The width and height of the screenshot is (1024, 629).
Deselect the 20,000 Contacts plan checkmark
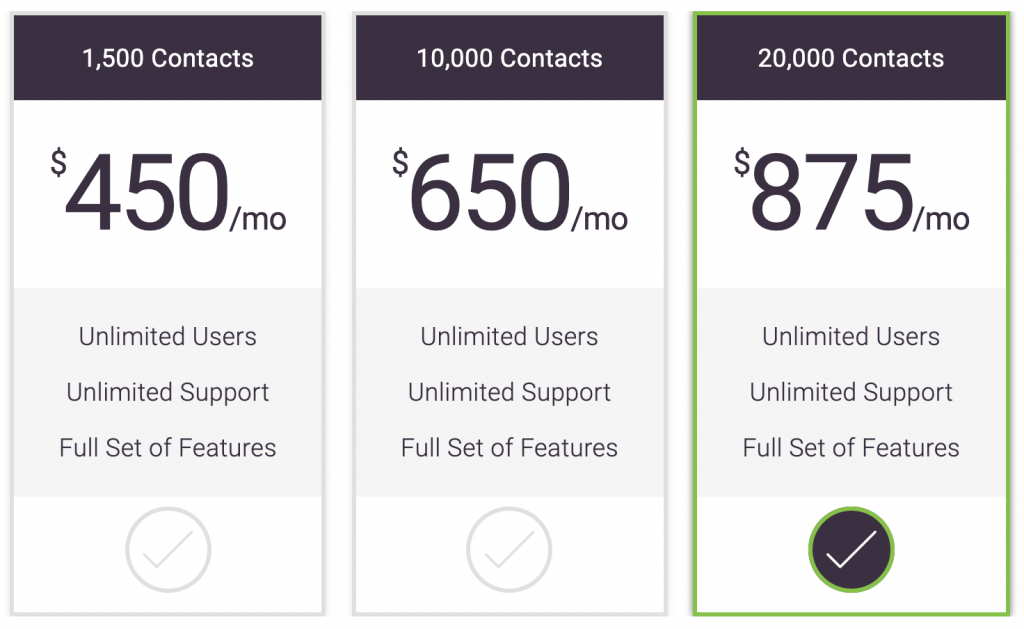click(x=851, y=550)
